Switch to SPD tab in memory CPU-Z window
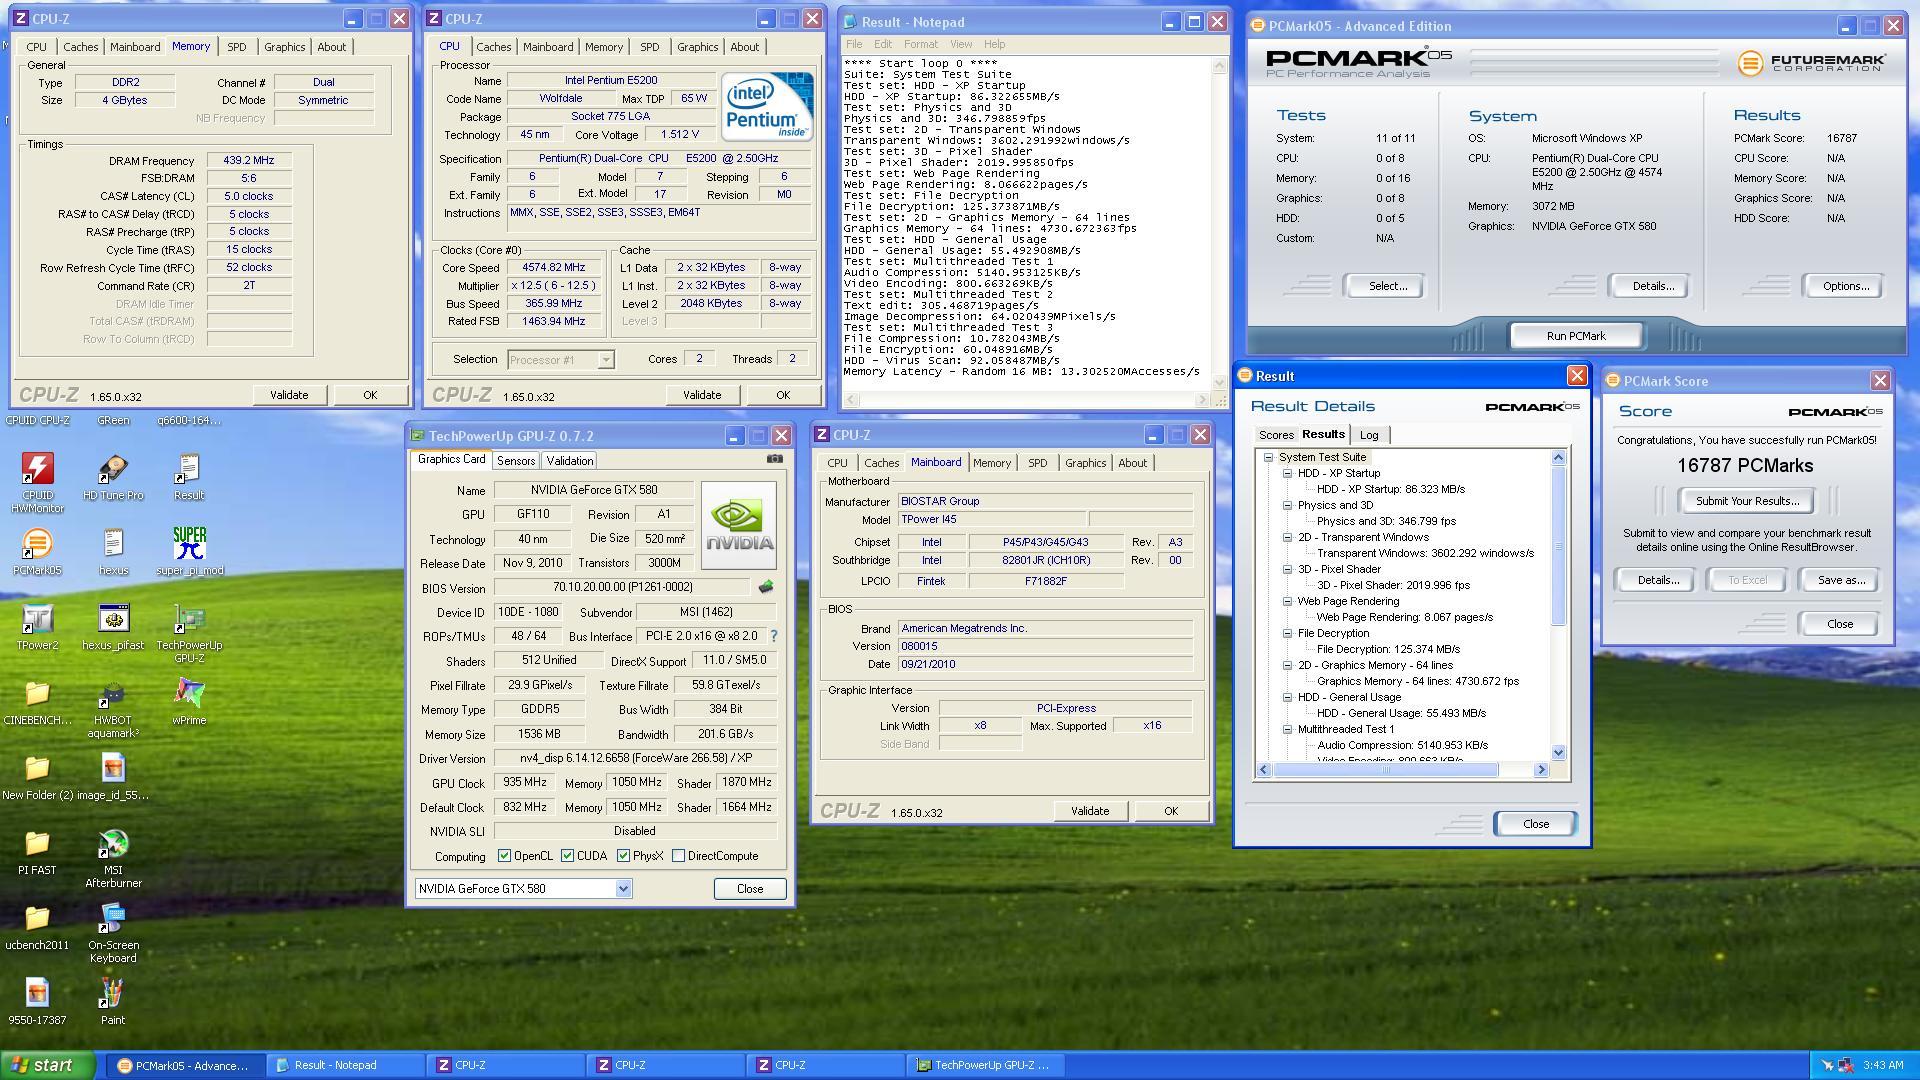1920x1080 pixels. point(236,47)
